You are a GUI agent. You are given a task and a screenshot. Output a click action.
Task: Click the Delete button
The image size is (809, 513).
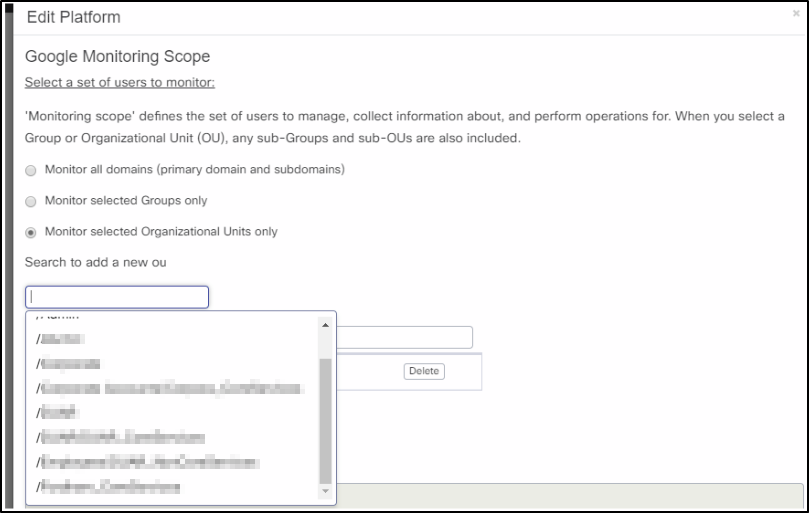[x=424, y=371]
